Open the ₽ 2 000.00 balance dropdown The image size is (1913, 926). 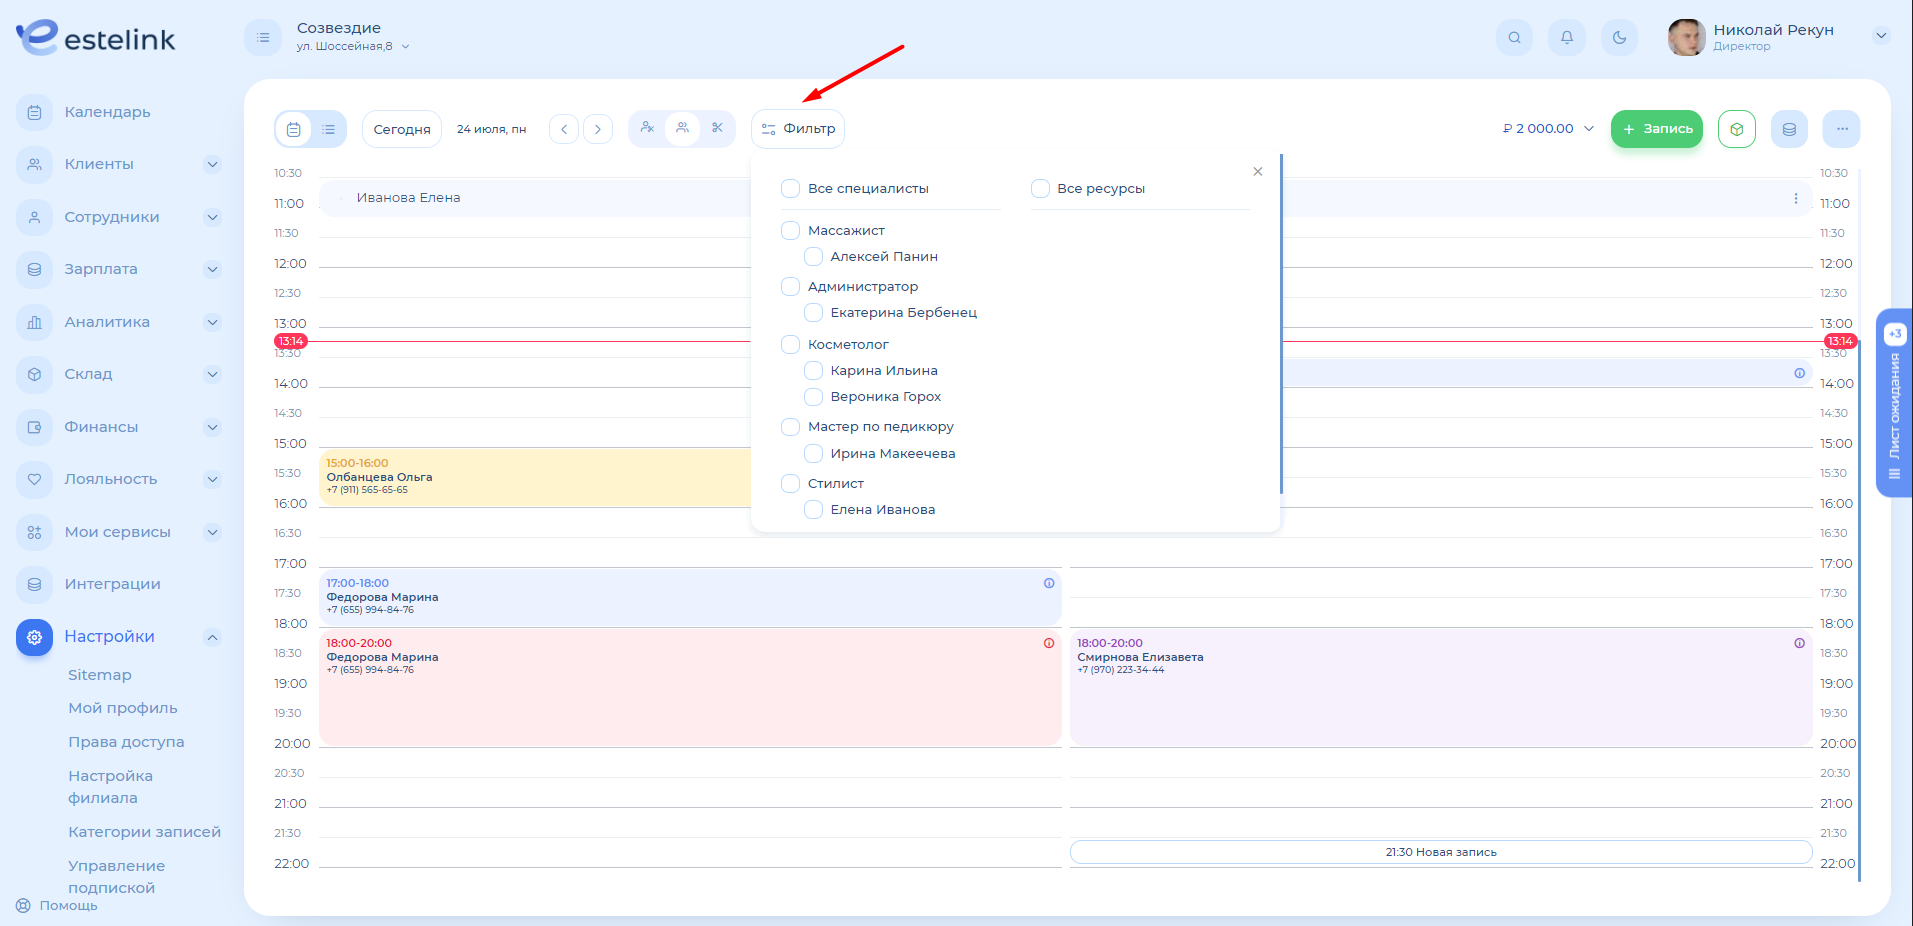1548,129
